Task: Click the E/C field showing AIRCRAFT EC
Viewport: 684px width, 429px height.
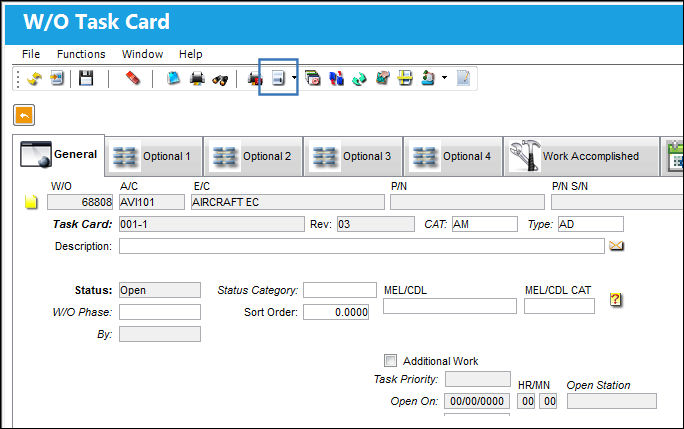Action: click(288, 202)
